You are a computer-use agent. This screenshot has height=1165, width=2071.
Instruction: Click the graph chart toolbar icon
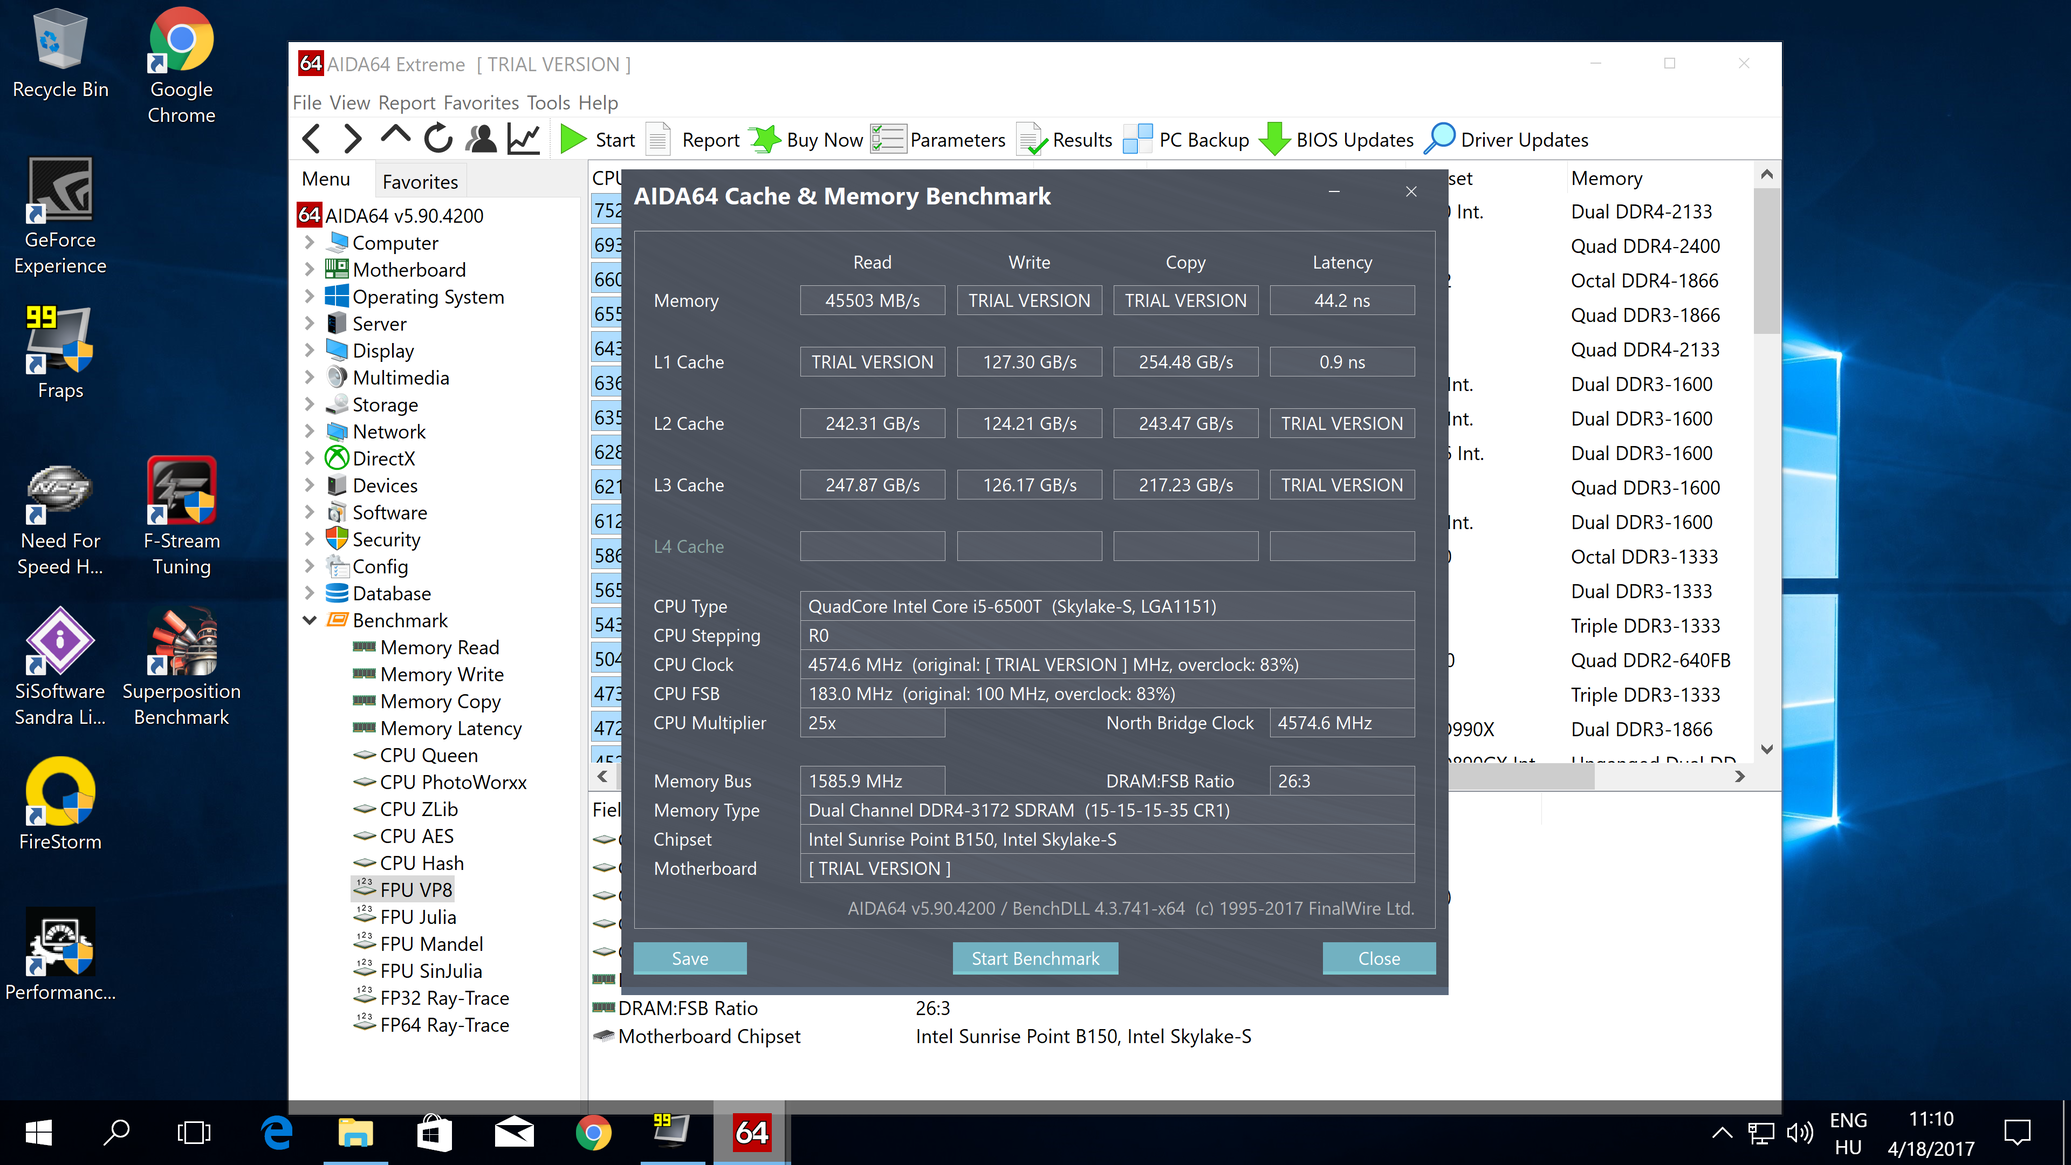pos(523,139)
